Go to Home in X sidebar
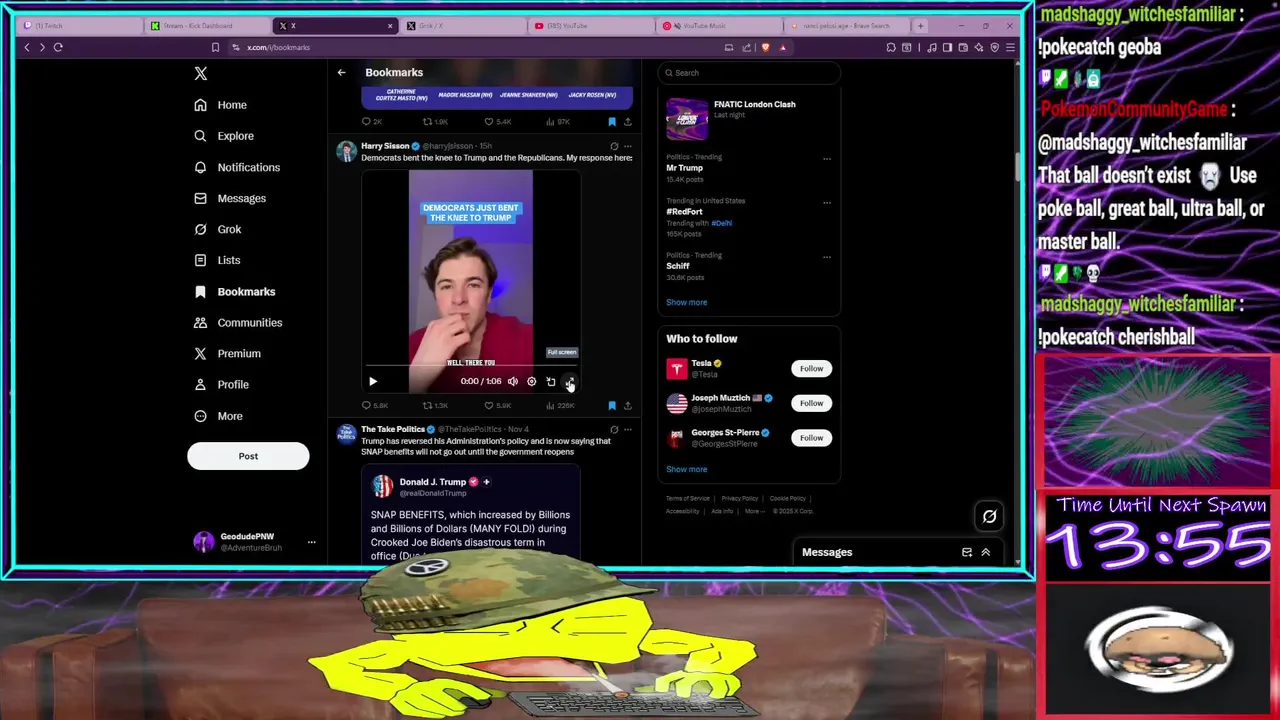 tap(221, 105)
